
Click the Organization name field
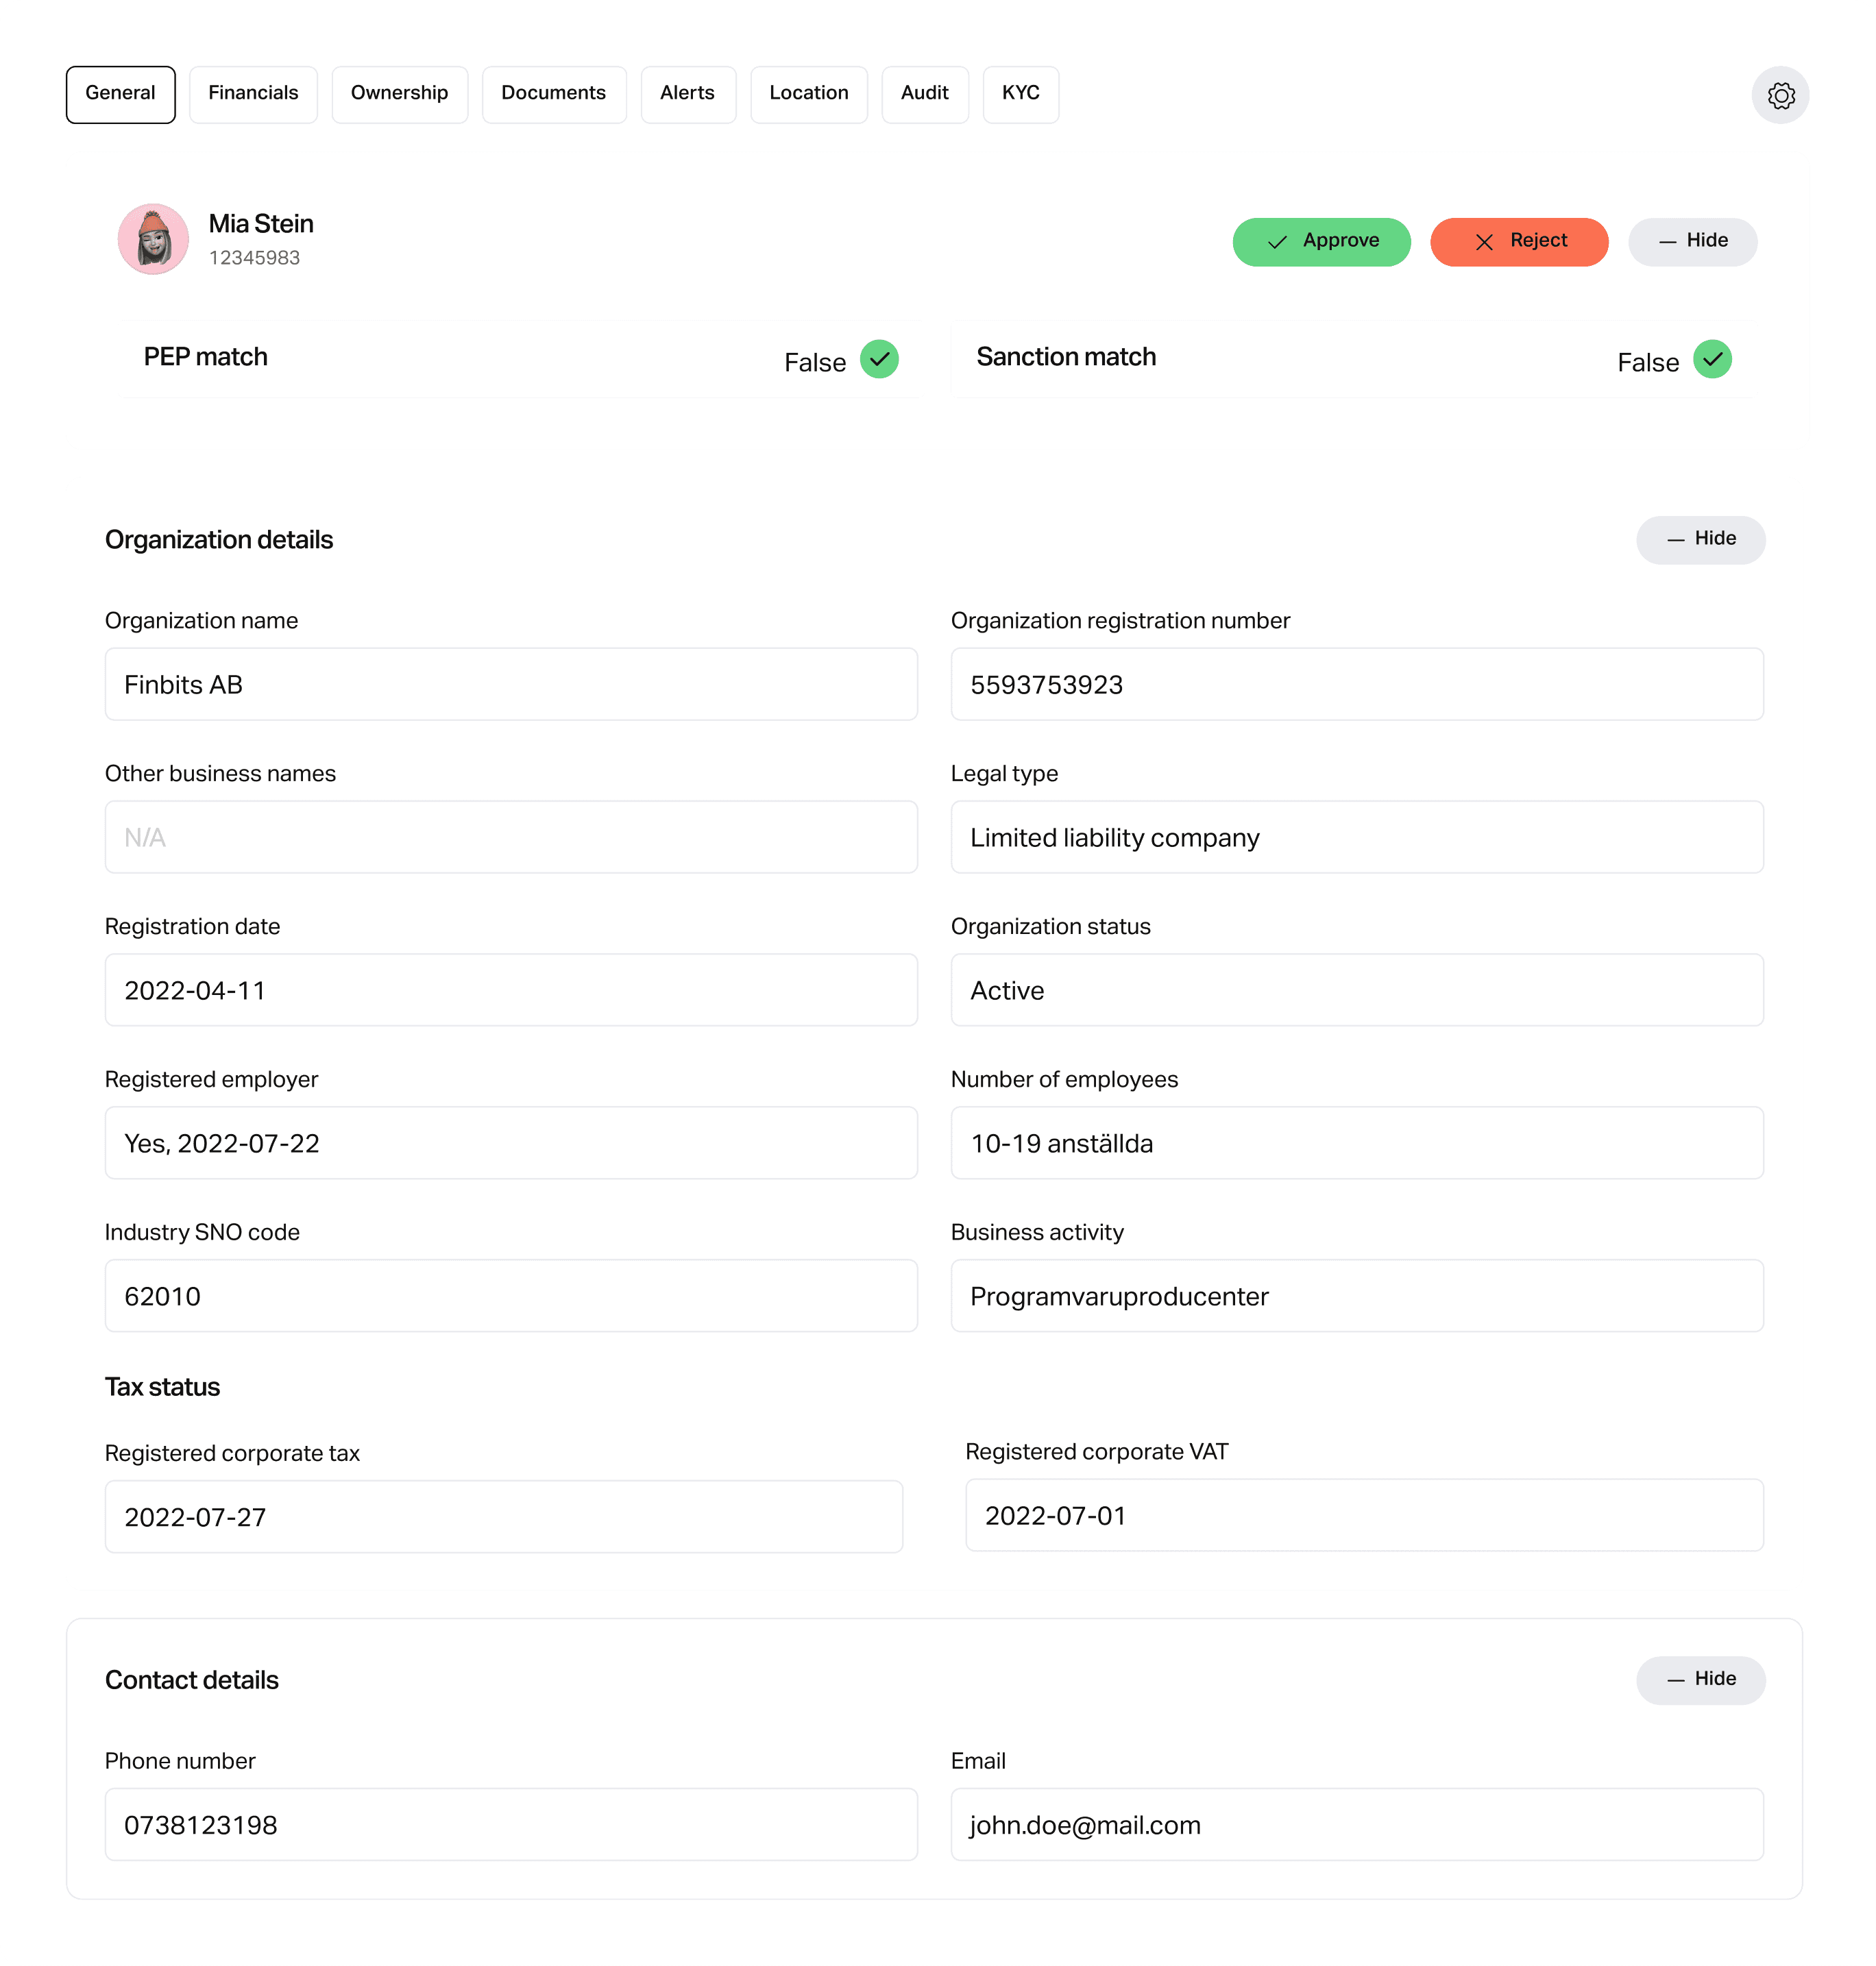pos(511,684)
